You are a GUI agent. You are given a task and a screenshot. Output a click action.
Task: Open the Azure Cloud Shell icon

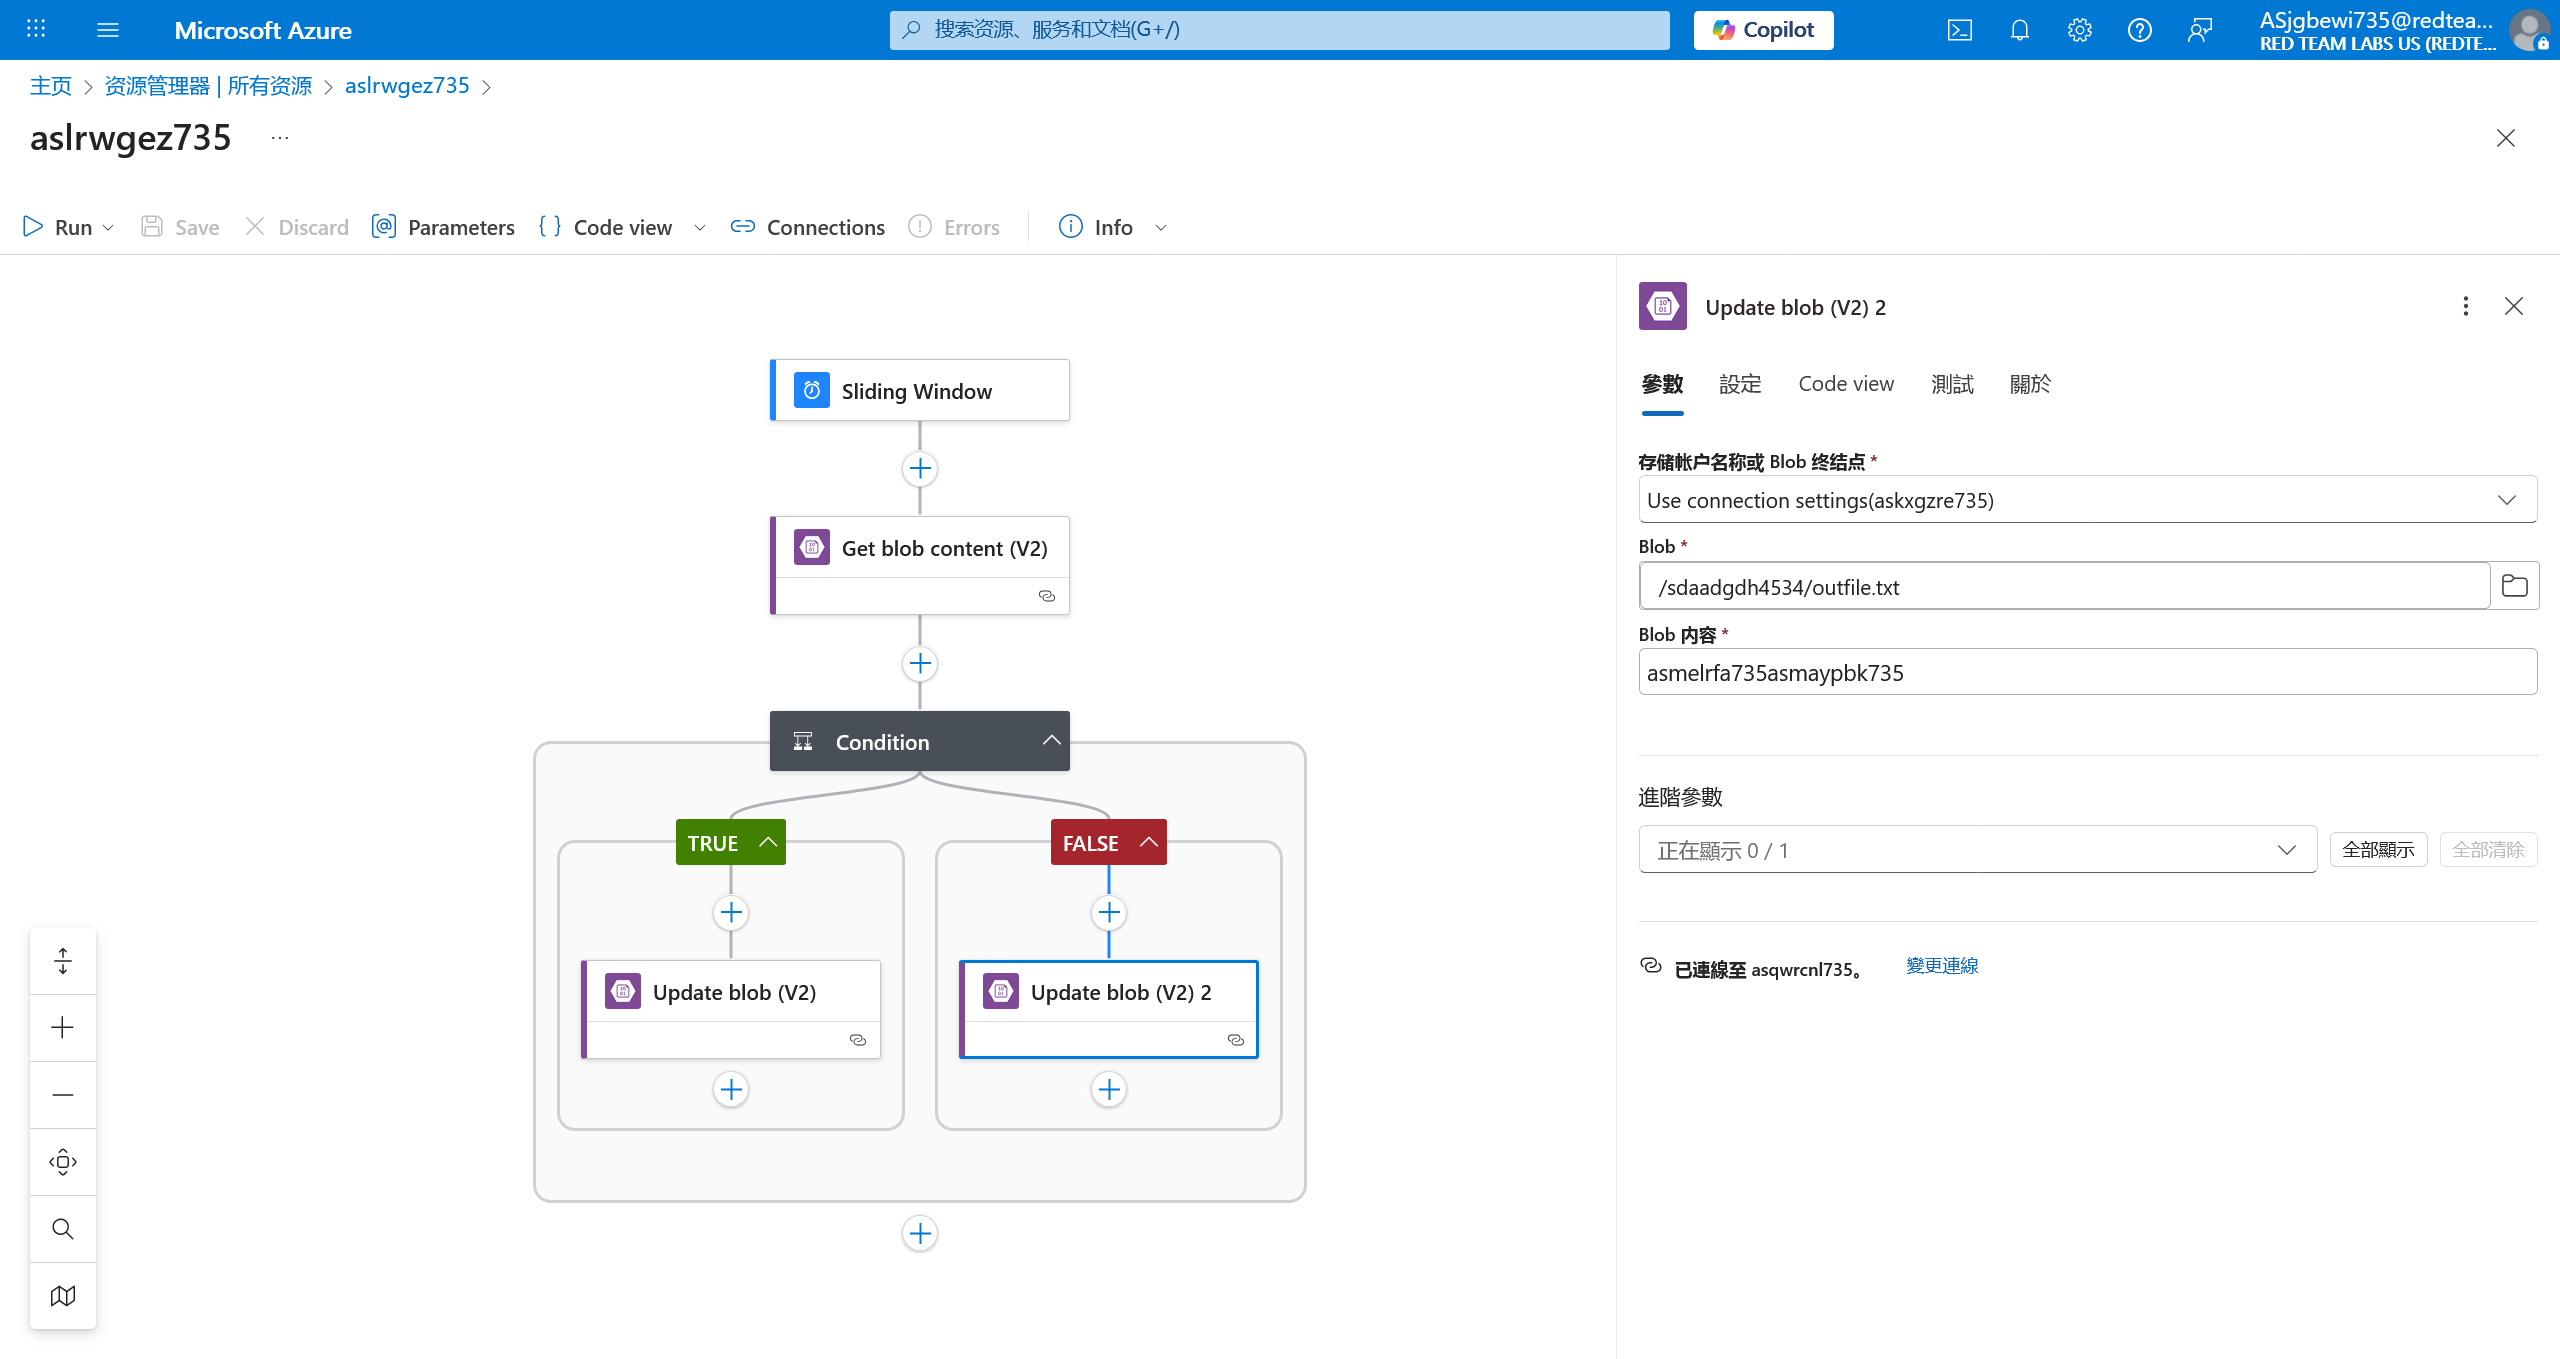[x=1959, y=30]
